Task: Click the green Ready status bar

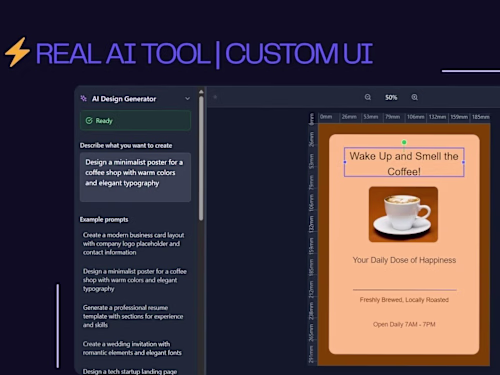Action: click(x=135, y=121)
